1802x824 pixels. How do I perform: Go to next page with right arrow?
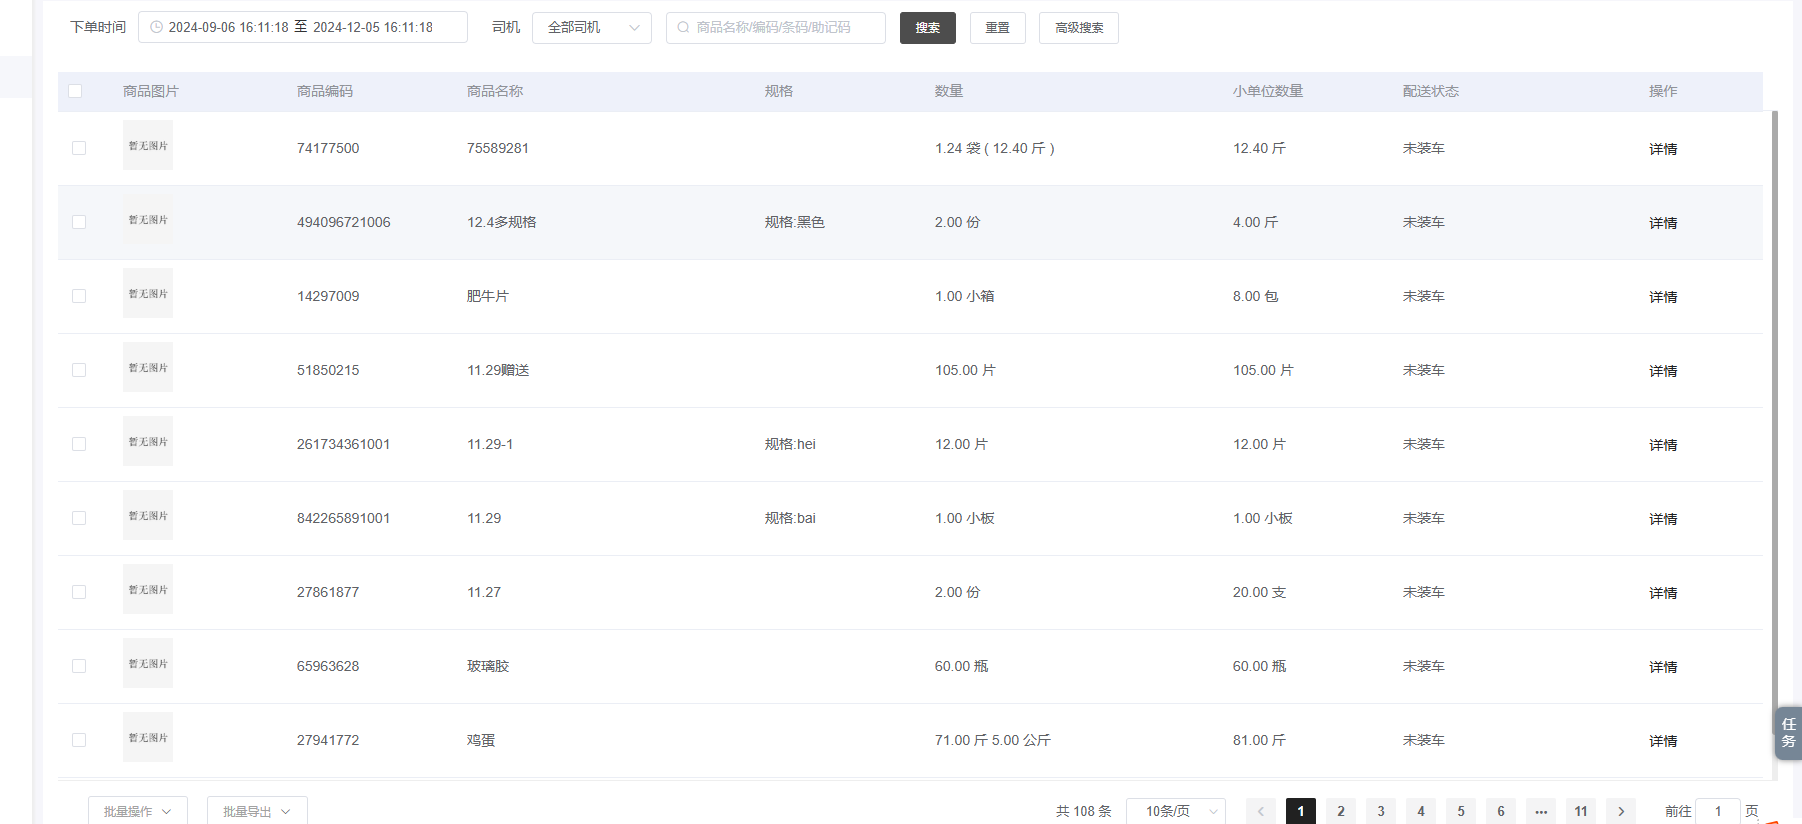1621,811
